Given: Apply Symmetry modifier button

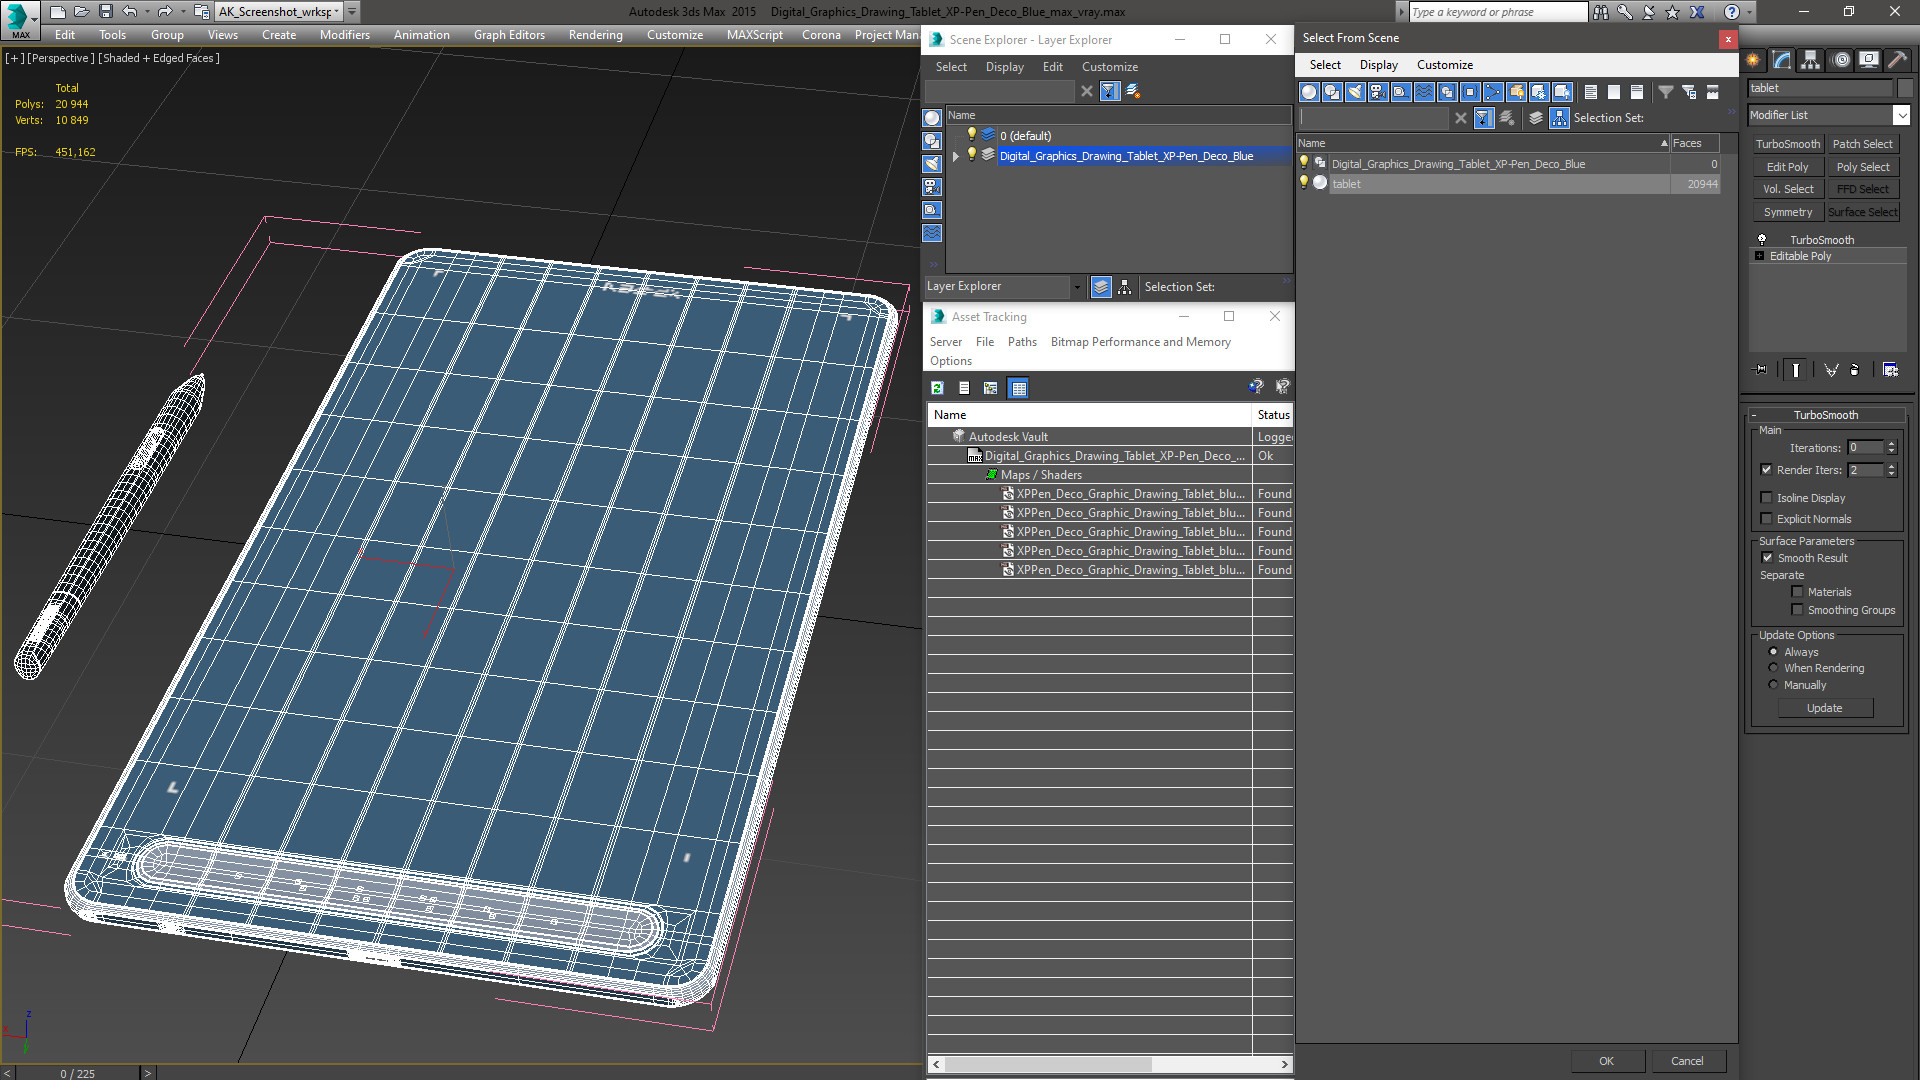Looking at the screenshot, I should pos(1787,212).
